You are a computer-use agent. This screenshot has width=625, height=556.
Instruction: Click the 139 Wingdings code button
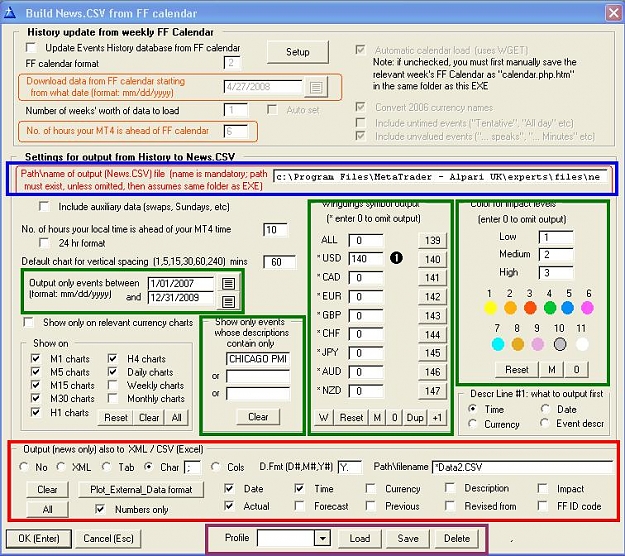click(432, 240)
